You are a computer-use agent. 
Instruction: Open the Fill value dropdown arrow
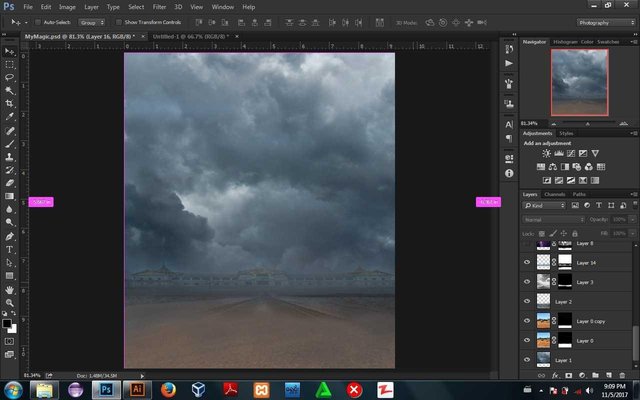tap(633, 233)
